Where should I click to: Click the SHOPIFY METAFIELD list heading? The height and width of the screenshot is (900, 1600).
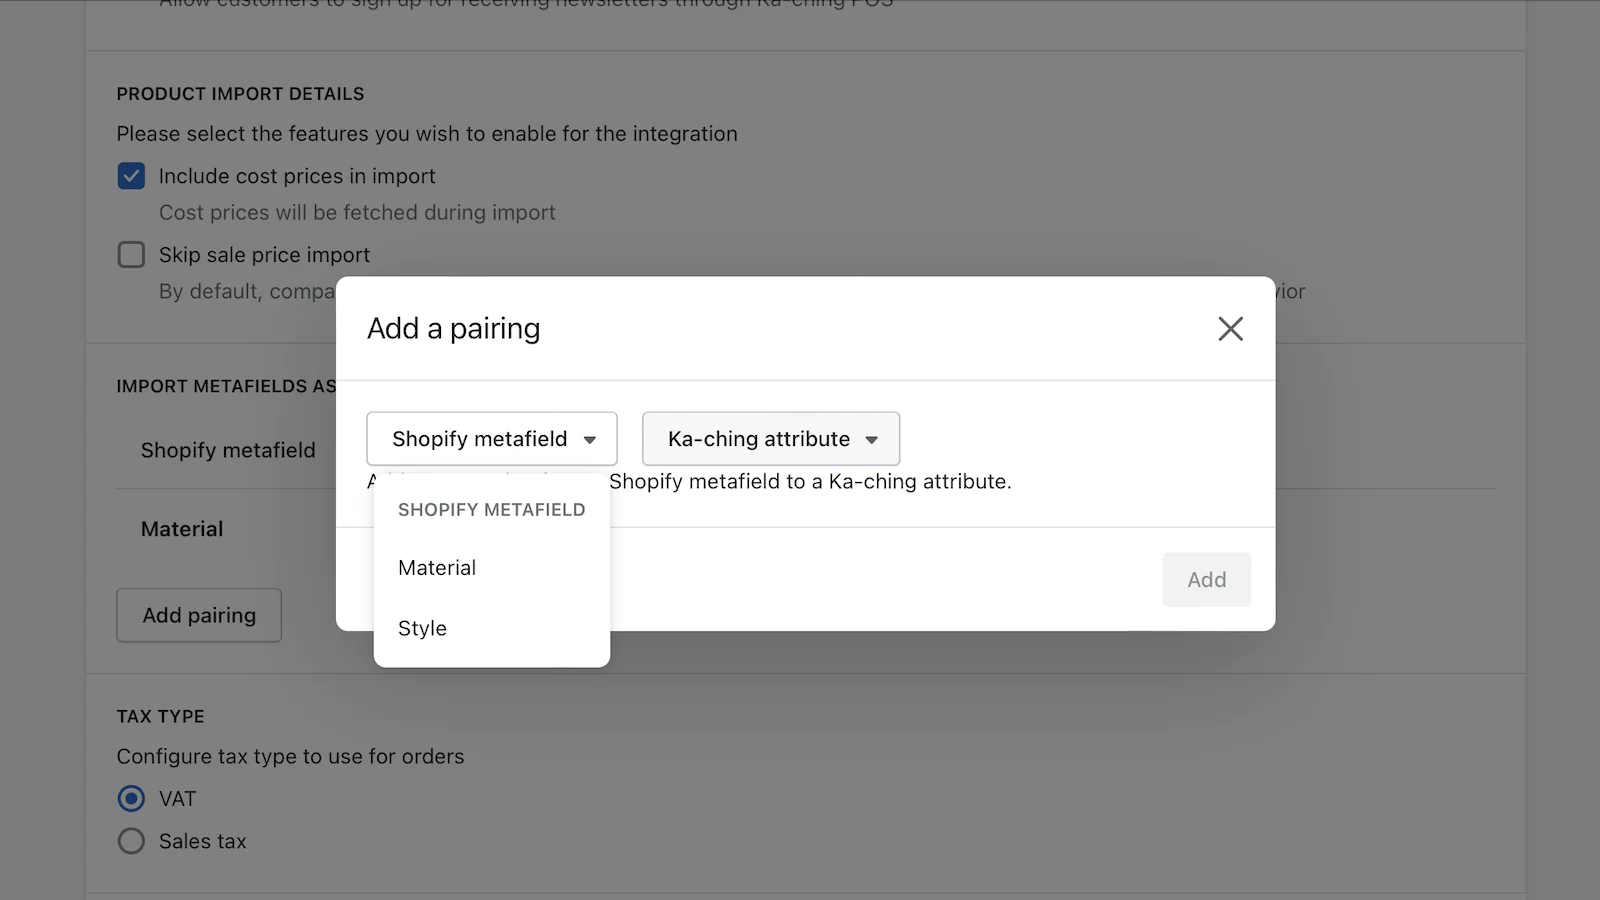coord(492,510)
